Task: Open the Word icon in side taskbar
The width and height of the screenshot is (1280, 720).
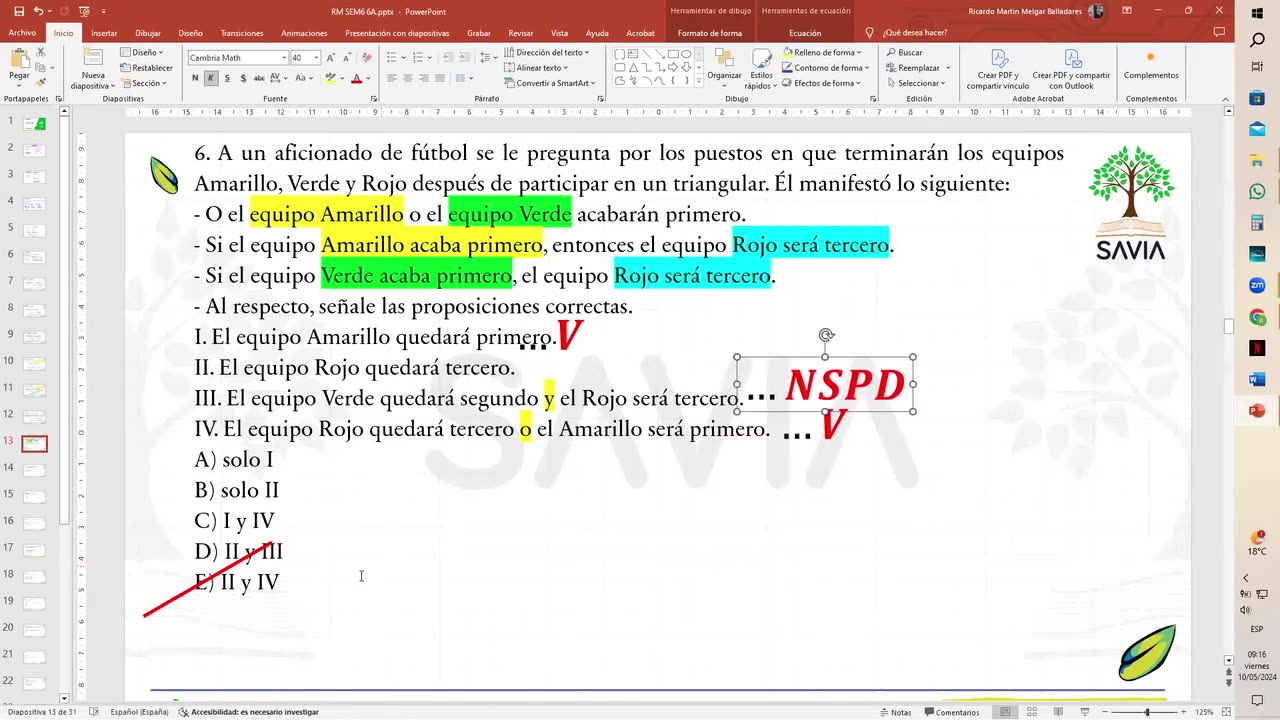Action: click(x=1257, y=380)
